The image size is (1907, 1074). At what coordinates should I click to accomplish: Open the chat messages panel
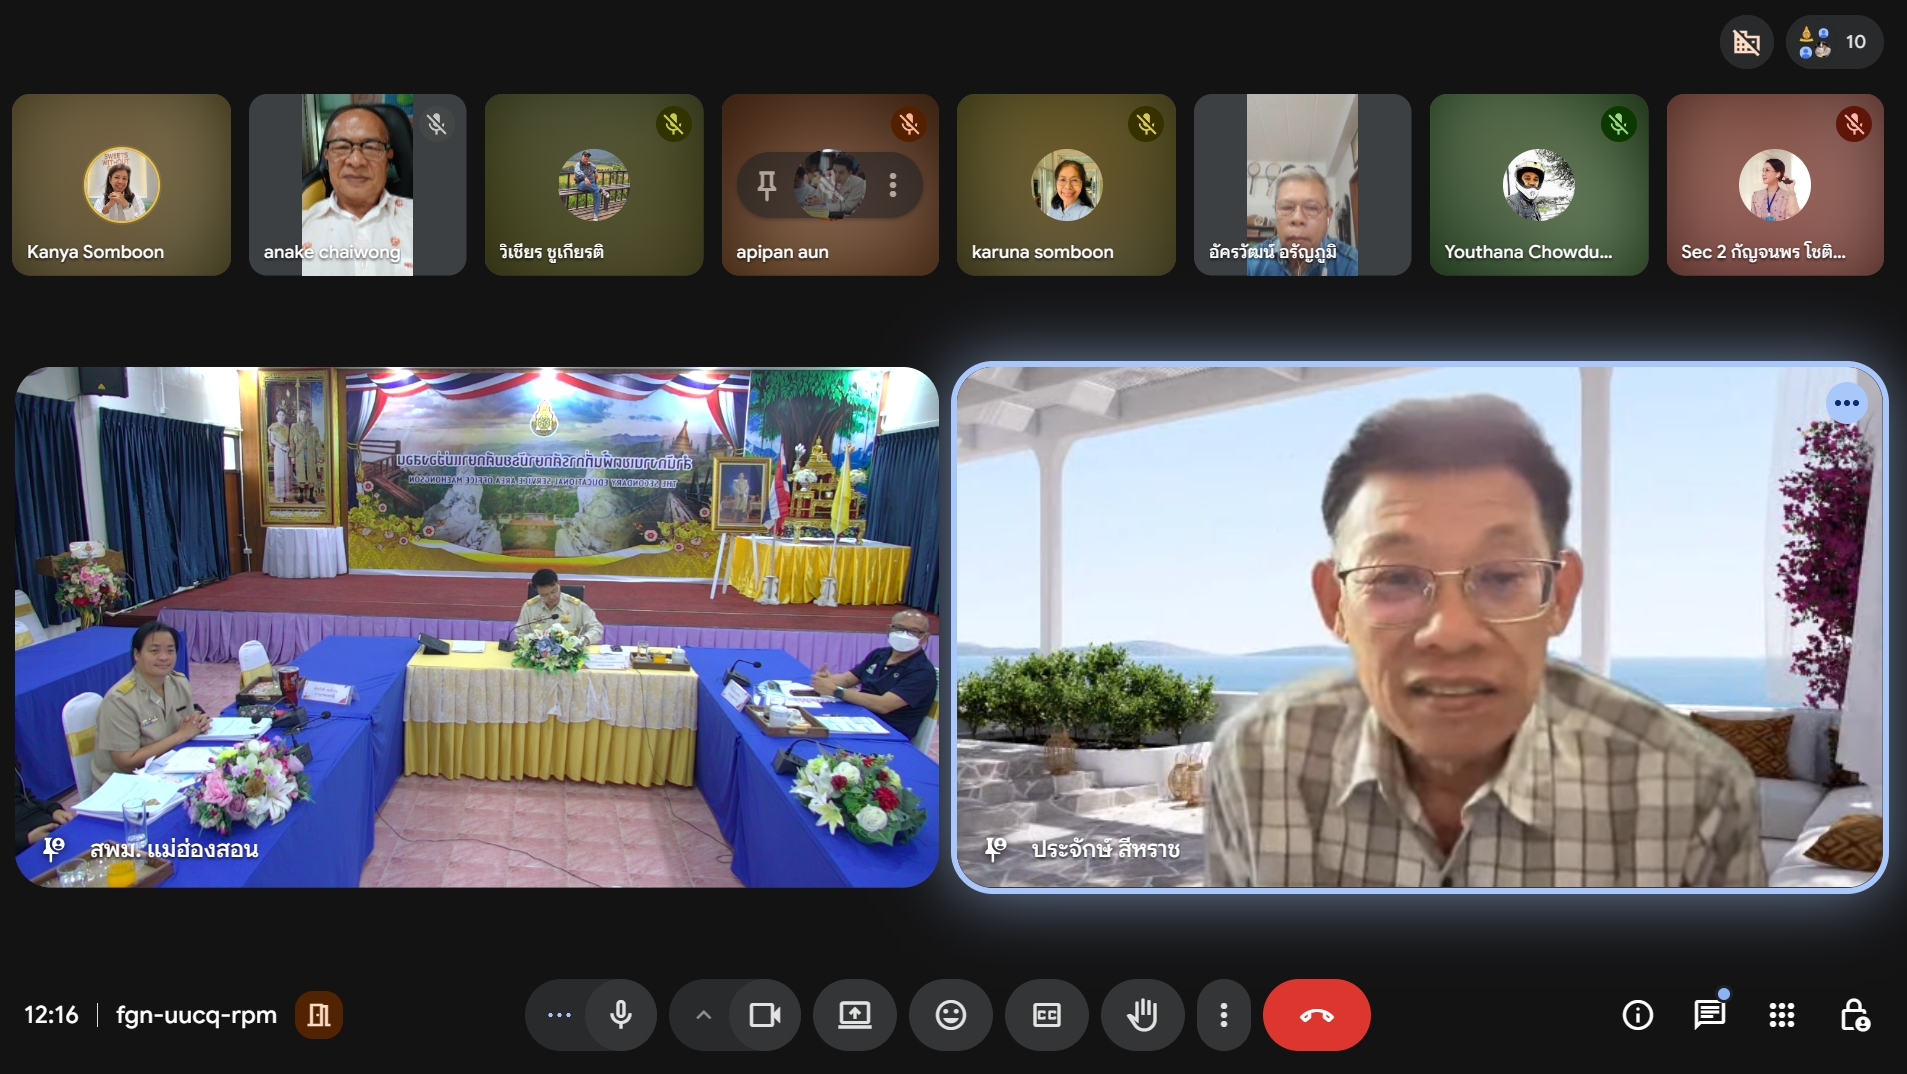click(1709, 1015)
